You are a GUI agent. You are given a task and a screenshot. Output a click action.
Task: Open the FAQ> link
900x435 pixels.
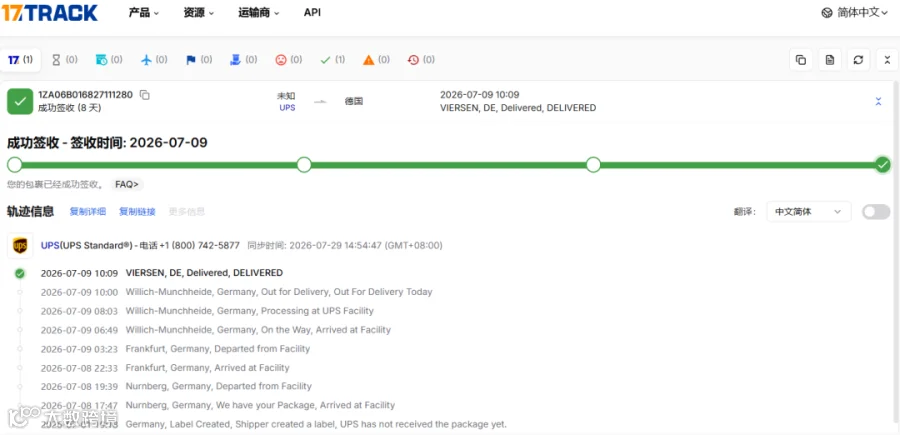(x=127, y=184)
